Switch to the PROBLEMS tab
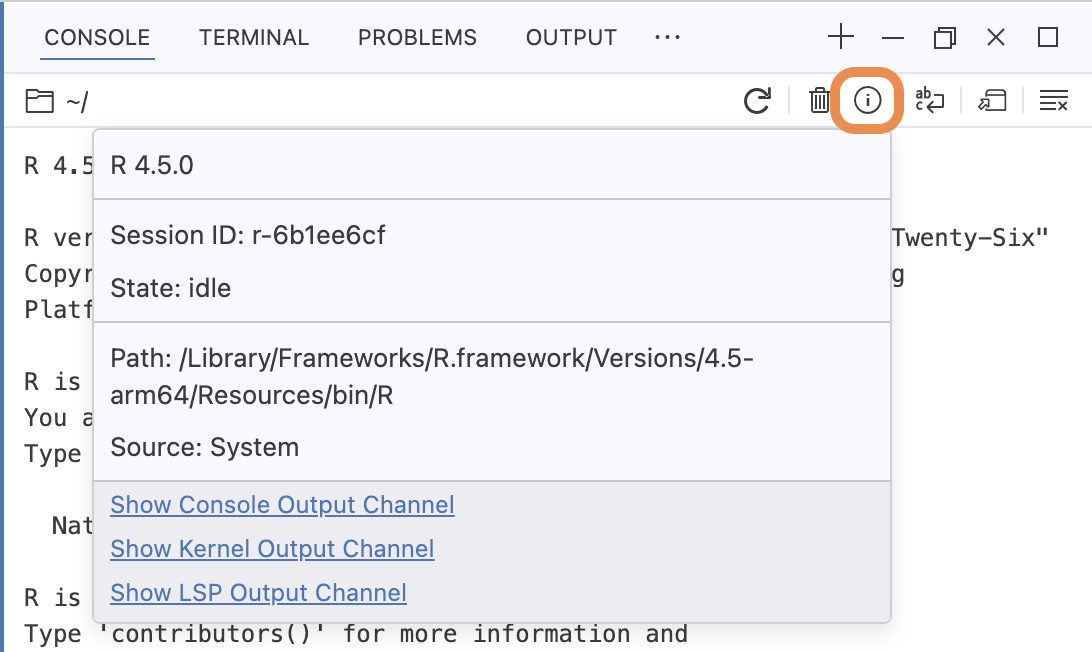The height and width of the screenshot is (652, 1092). tap(417, 38)
